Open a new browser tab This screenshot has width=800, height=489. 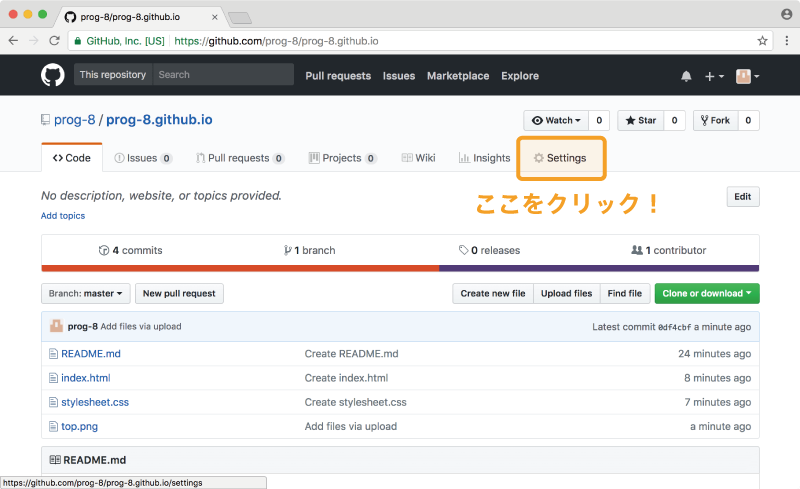click(240, 18)
